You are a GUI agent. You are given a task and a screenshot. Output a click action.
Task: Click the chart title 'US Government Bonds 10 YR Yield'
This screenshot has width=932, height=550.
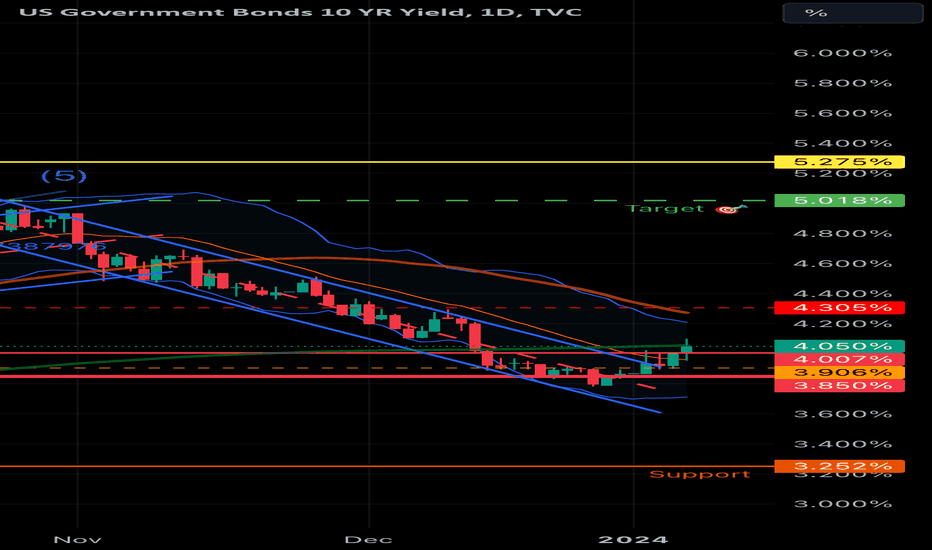pos(245,12)
